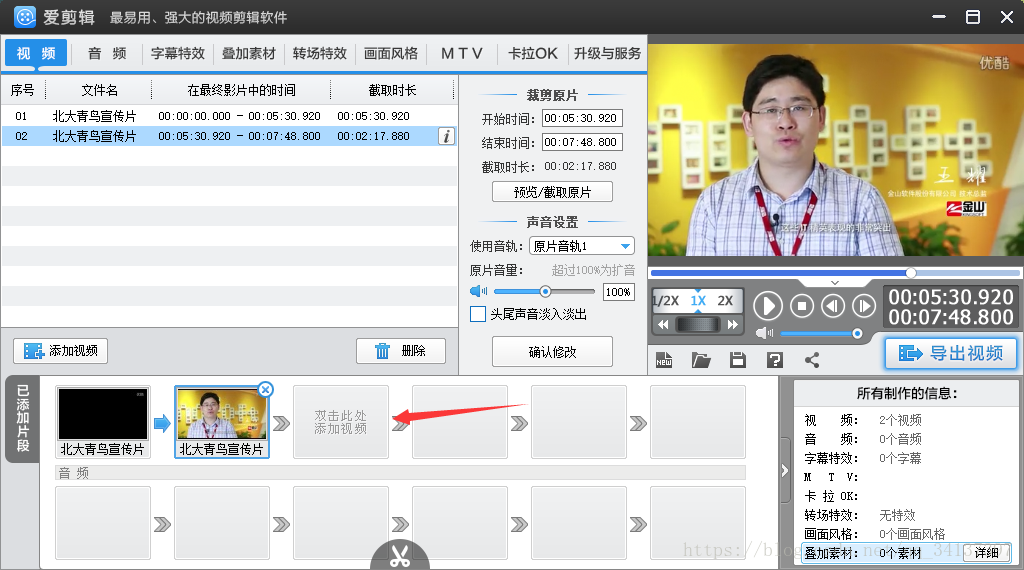Enable 头尾声音淡入淡出 checkbox
This screenshot has height=570, width=1024.
478,314
